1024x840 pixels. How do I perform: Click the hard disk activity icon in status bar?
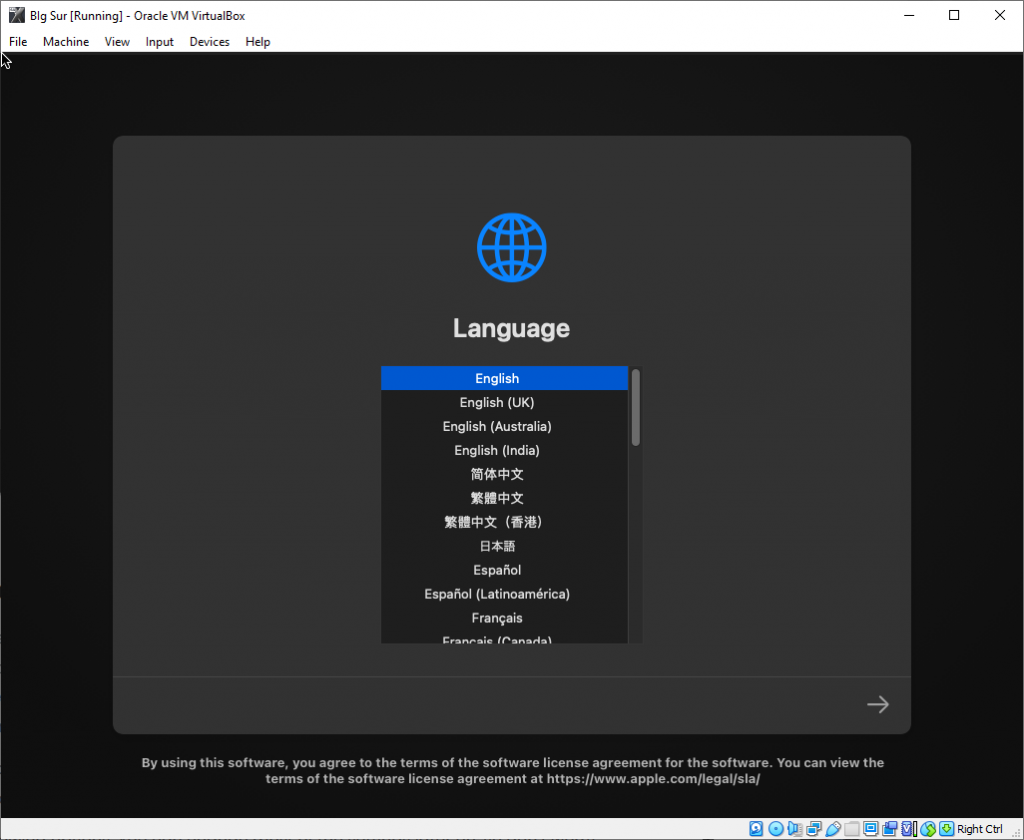[756, 828]
